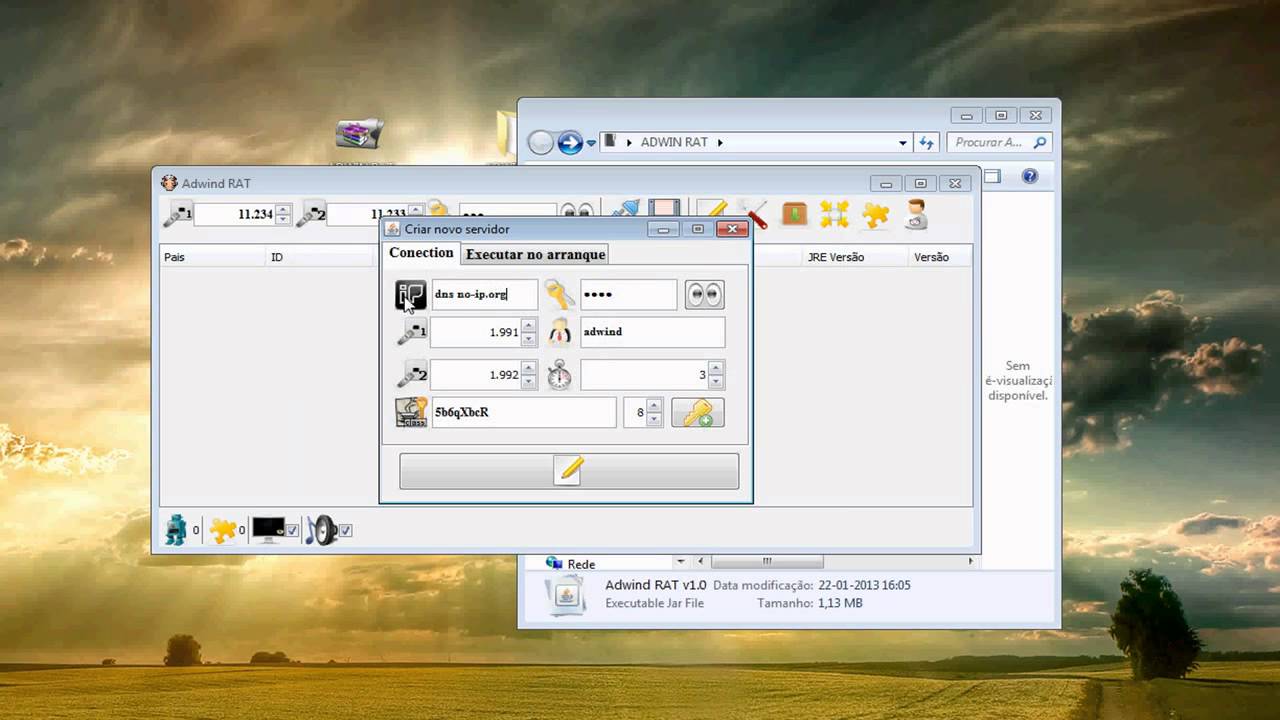Click the monitor icon in the status bar
Image resolution: width=1280 pixels, height=720 pixels.
coord(267,529)
